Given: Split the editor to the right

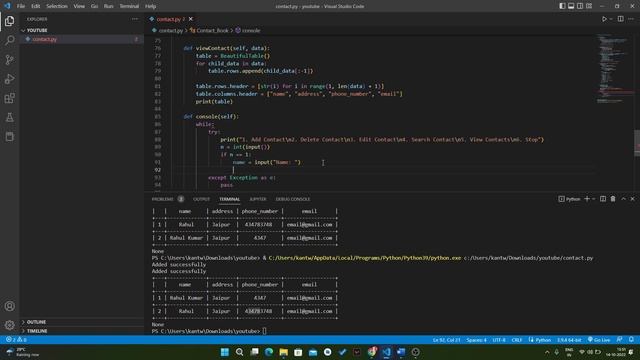Looking at the screenshot, I should tap(620, 19).
